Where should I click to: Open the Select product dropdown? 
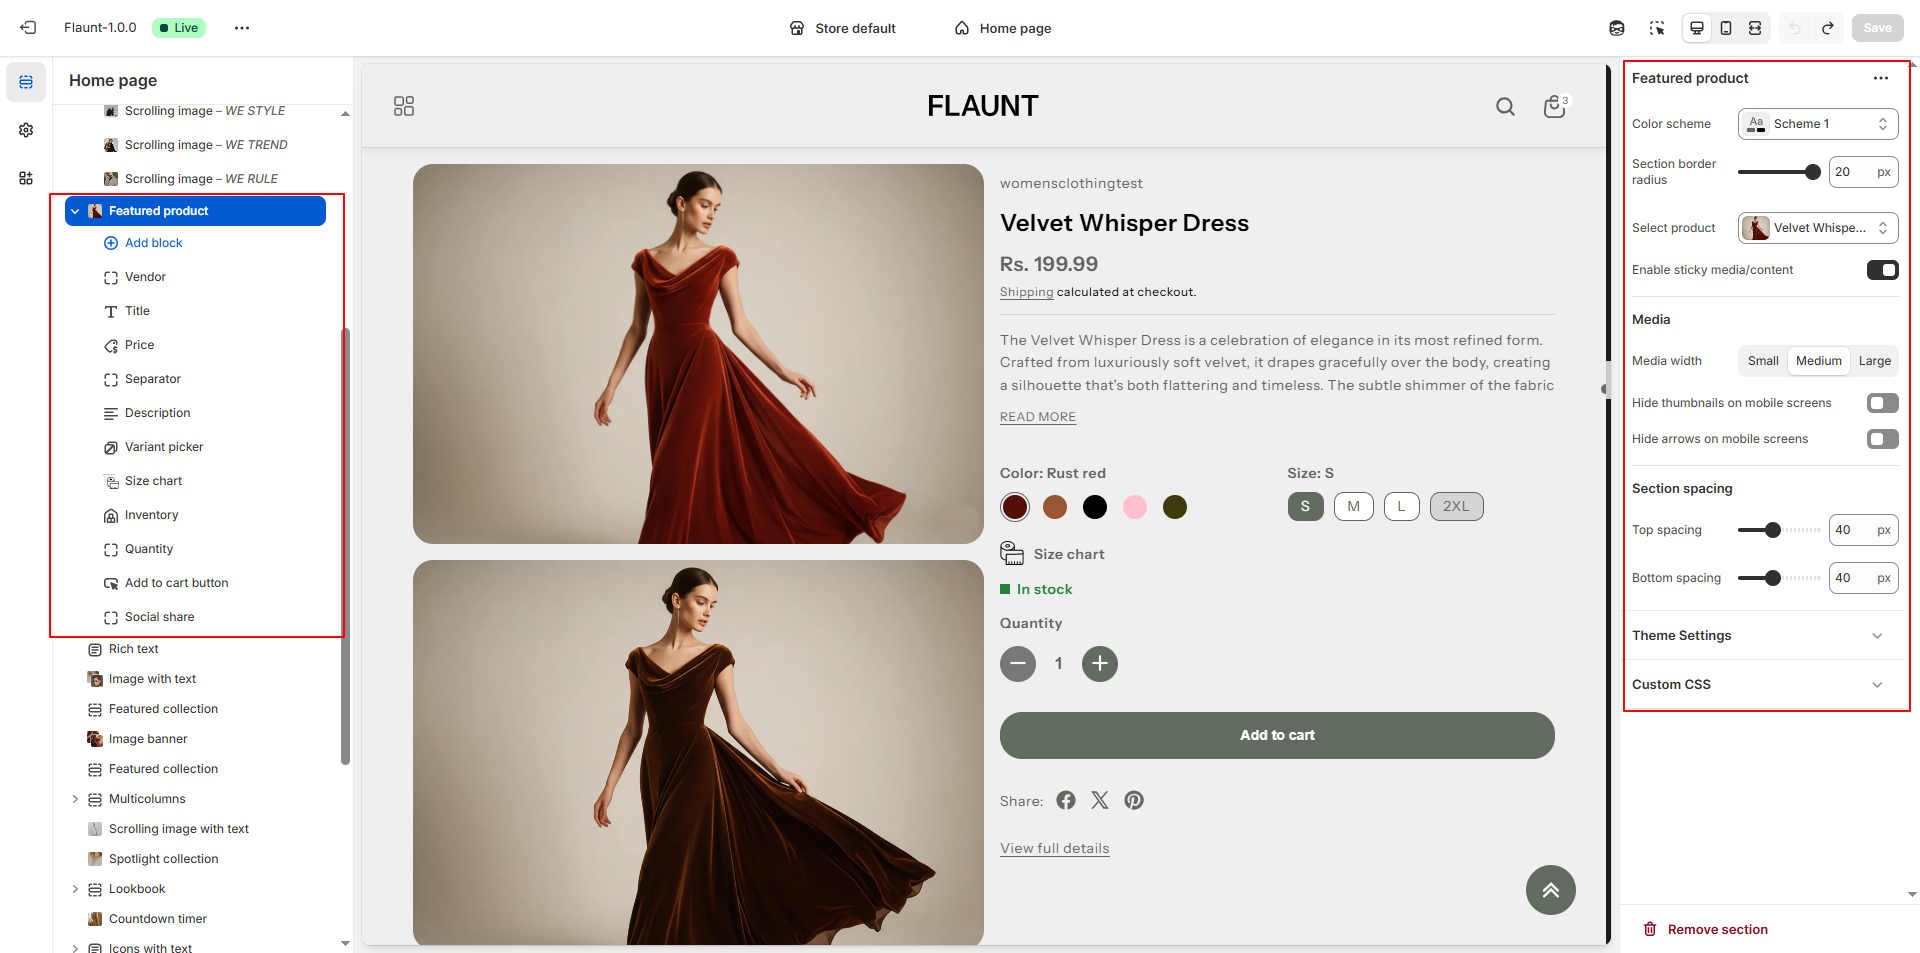pyautogui.click(x=1818, y=228)
